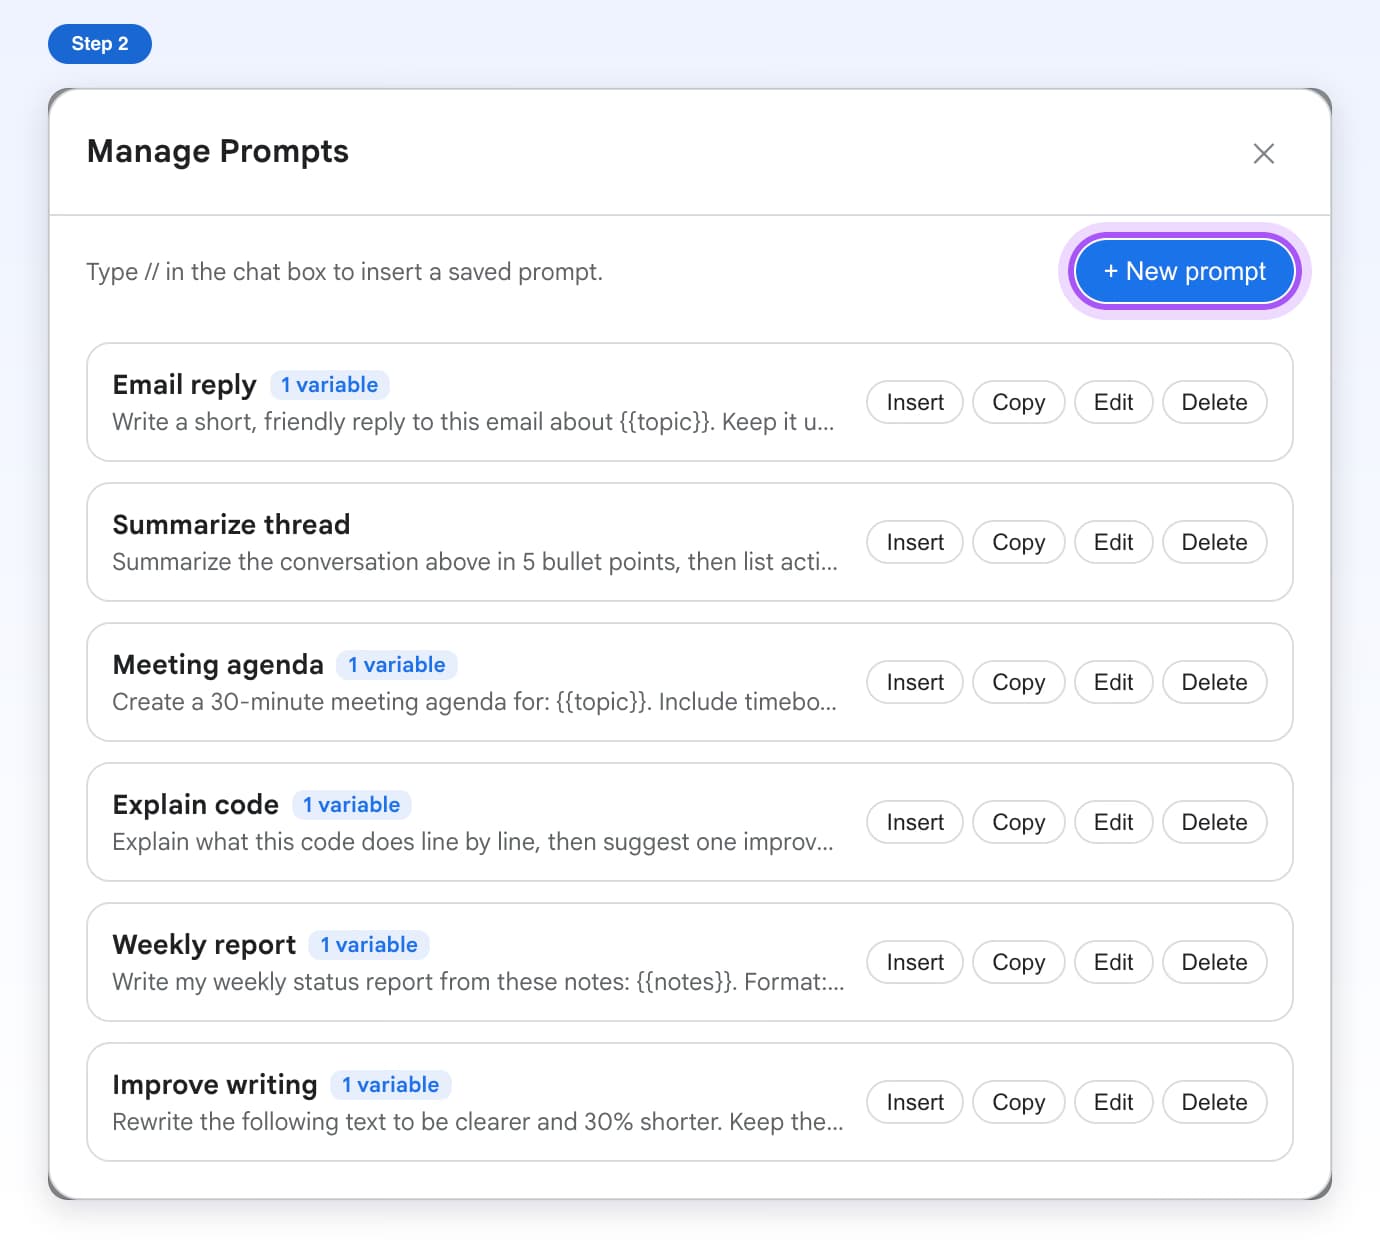The width and height of the screenshot is (1380, 1248).
Task: Delete the Improve writing prompt
Action: (x=1214, y=1102)
